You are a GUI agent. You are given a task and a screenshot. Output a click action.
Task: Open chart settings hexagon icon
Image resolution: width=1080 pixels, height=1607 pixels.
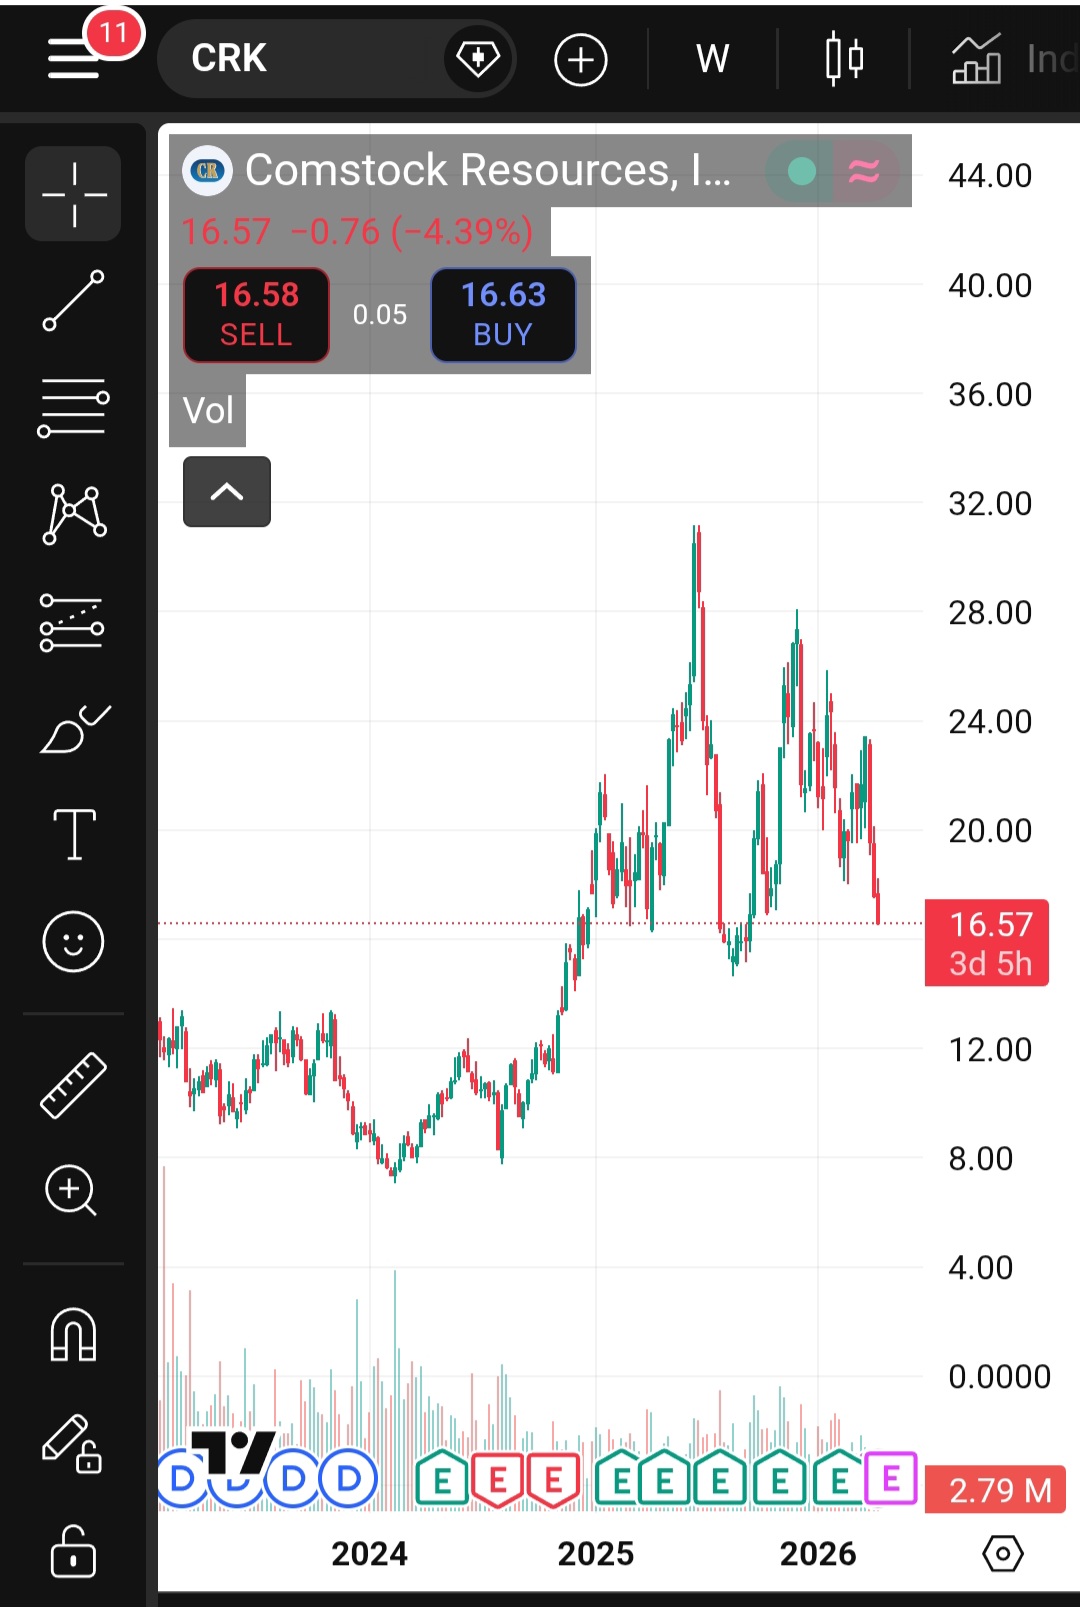point(1003,1554)
